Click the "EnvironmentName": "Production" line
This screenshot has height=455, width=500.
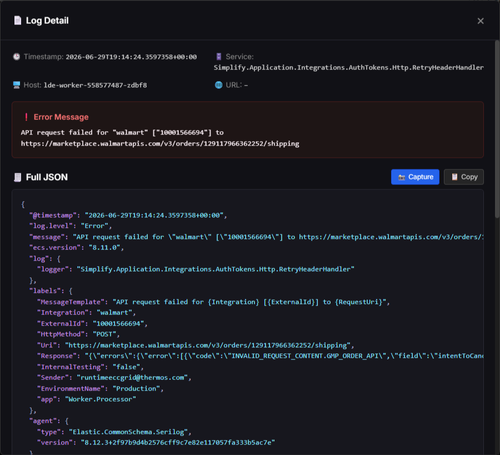pos(100,389)
